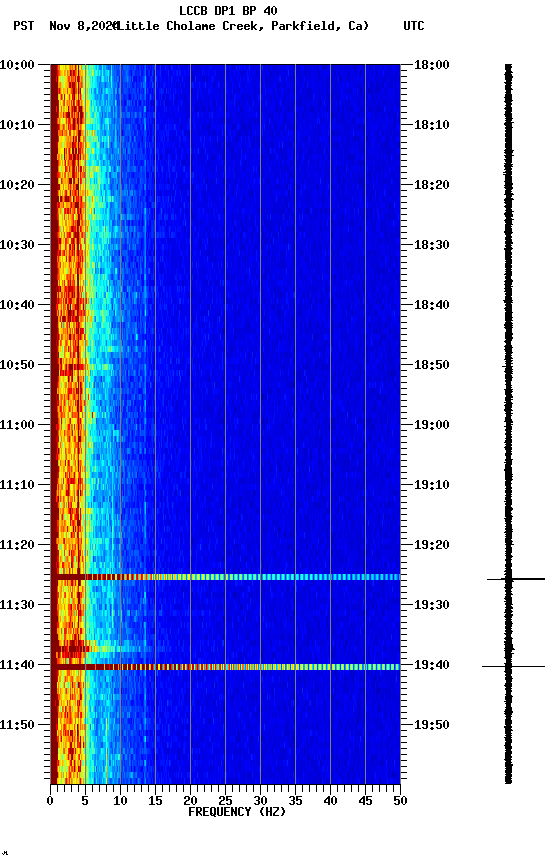Click 'Little Cholame Creek, Parkfield, Ca' text
The height and width of the screenshot is (864, 552).
coord(240,26)
